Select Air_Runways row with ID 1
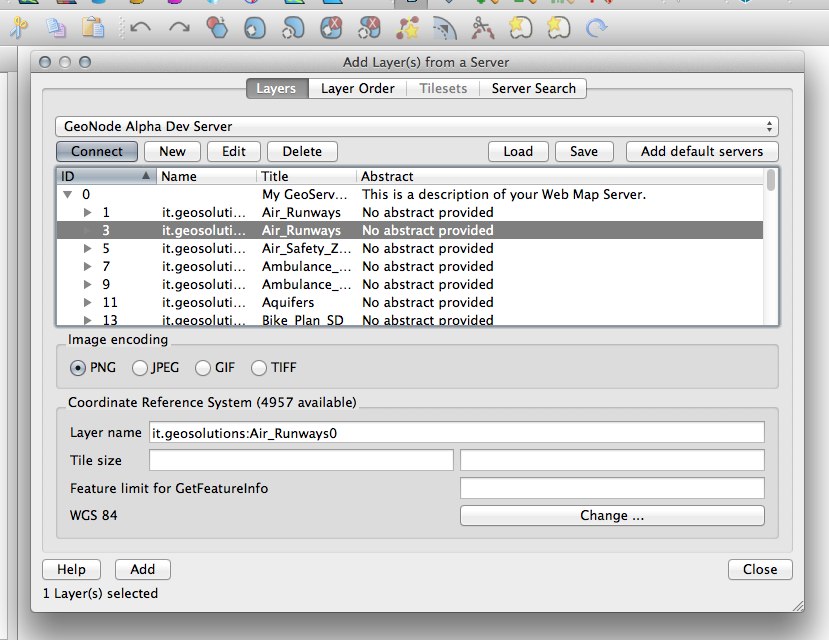This screenshot has width=829, height=640. (x=410, y=212)
